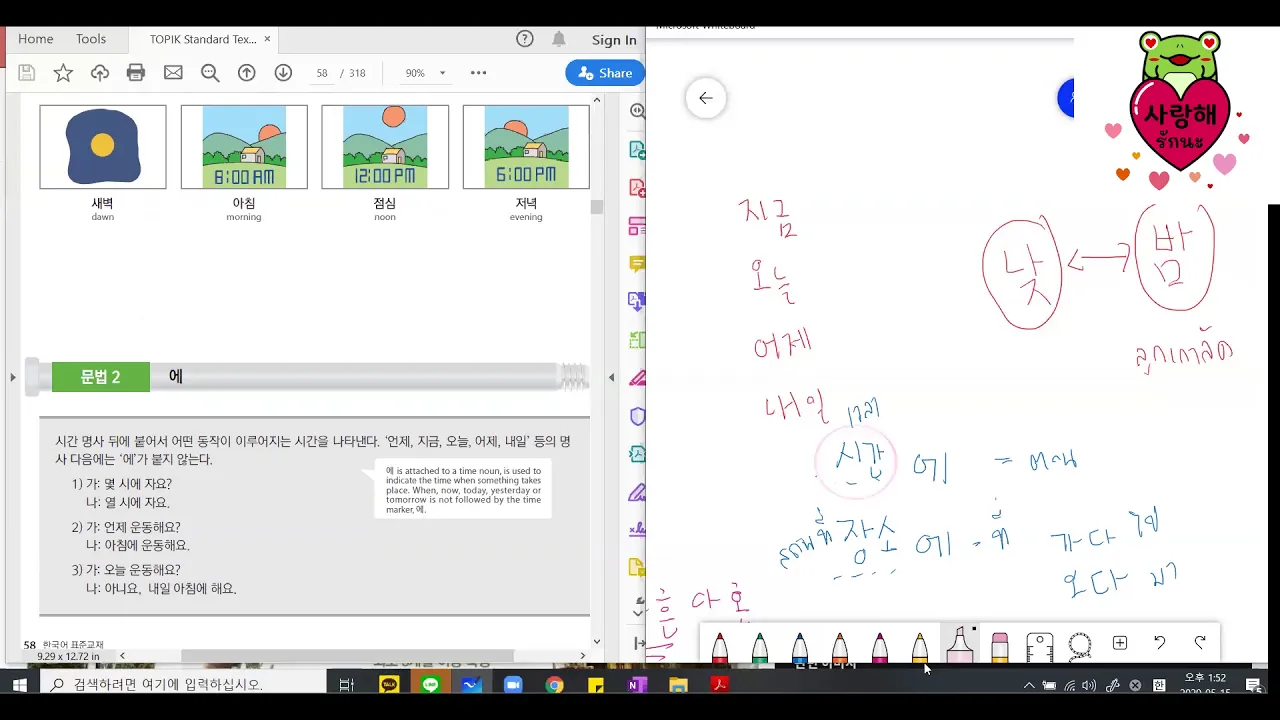Image resolution: width=1280 pixels, height=720 pixels.
Task: Open Adobe Acrobat from the taskbar
Action: coord(719,685)
